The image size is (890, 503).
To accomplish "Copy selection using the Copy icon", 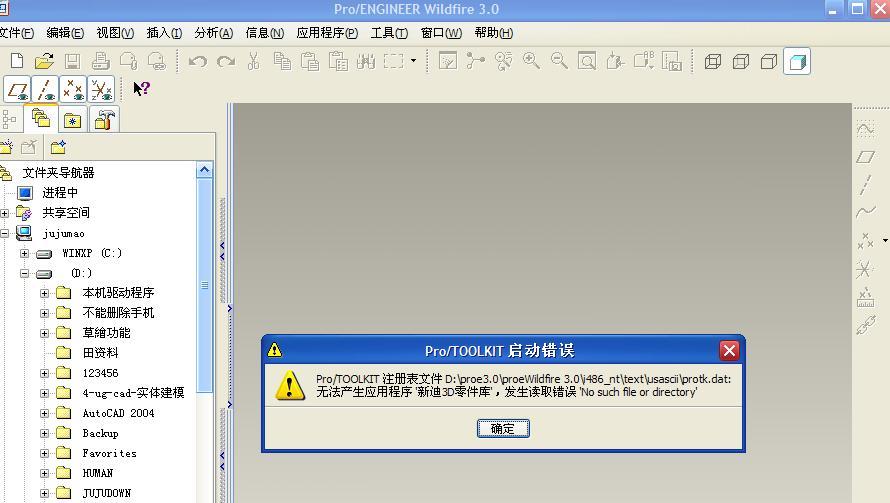I will tap(282, 61).
